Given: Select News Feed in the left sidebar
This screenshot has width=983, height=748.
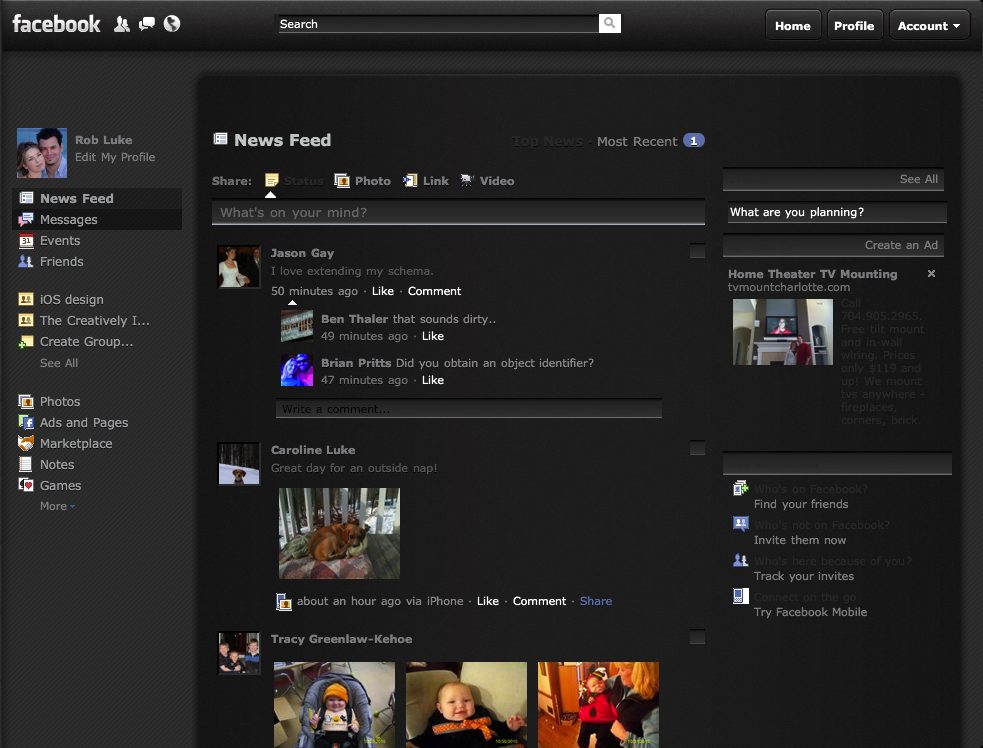Looking at the screenshot, I should point(97,198).
